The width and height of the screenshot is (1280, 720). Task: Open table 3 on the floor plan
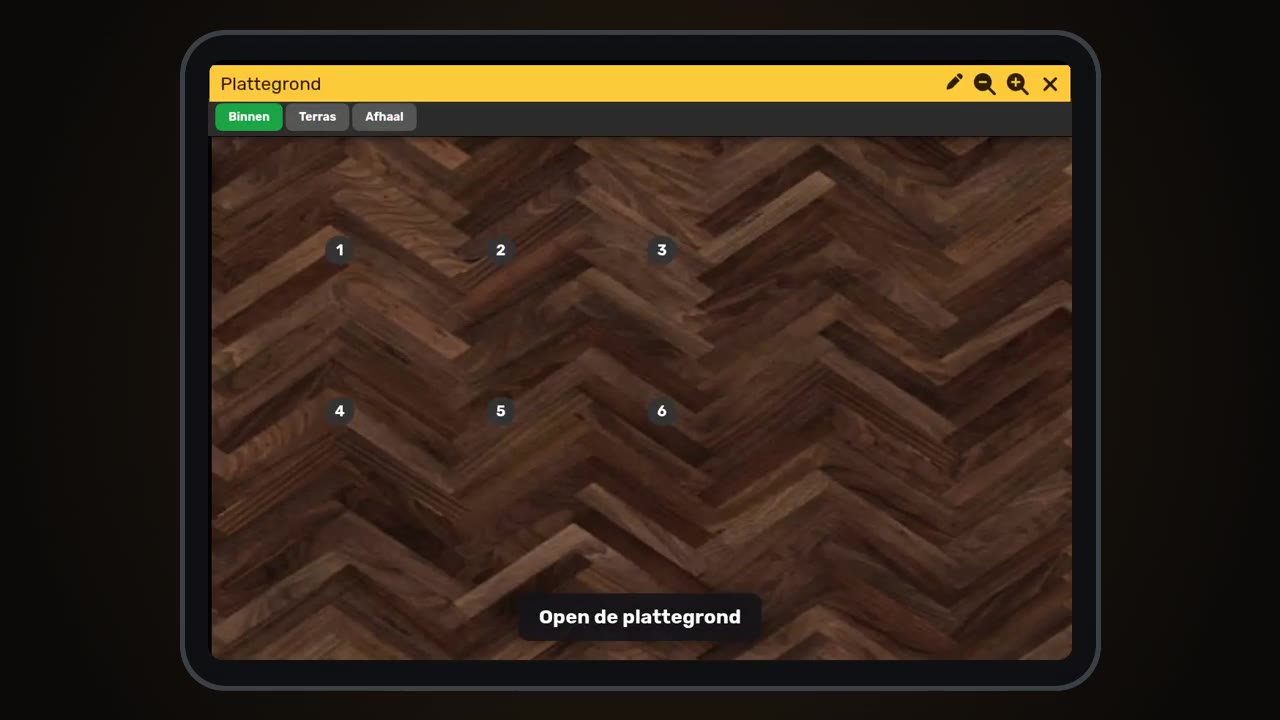pos(661,250)
